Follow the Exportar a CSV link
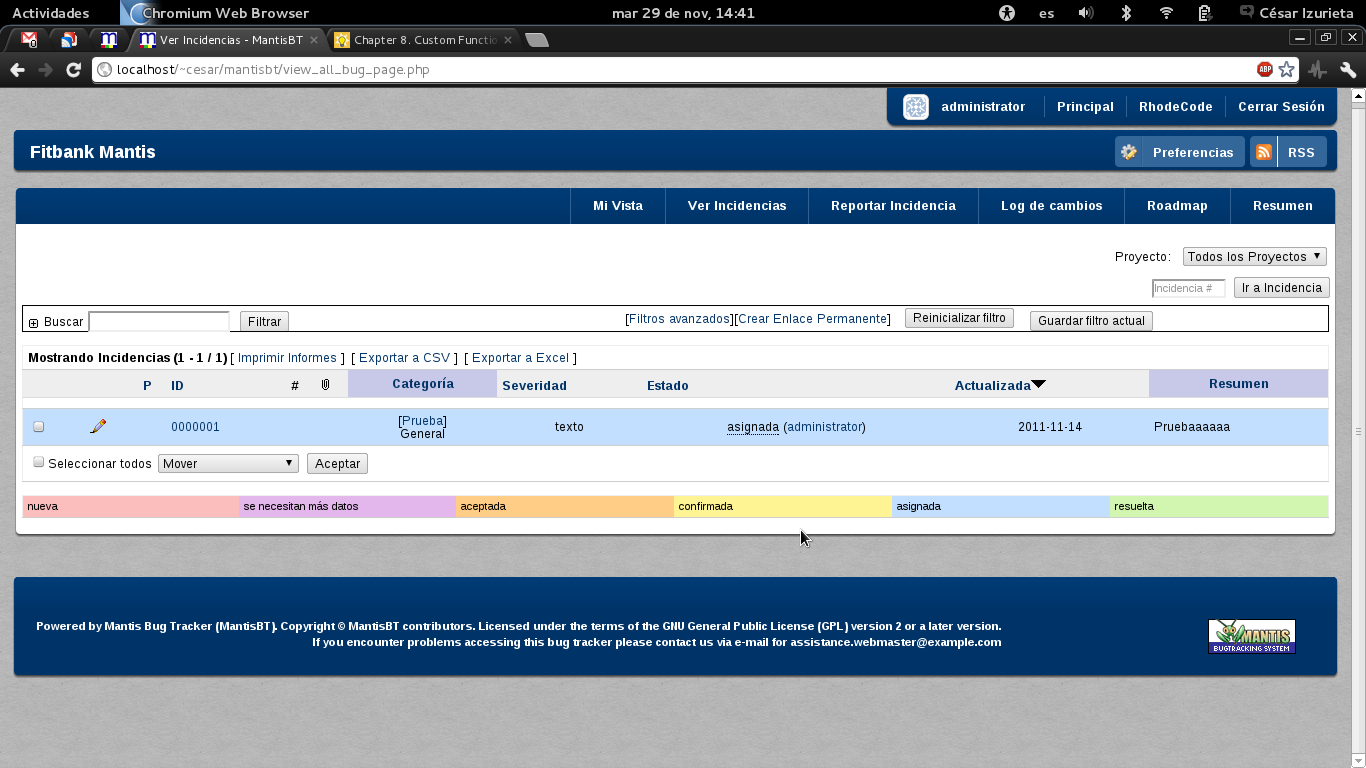 click(x=404, y=358)
